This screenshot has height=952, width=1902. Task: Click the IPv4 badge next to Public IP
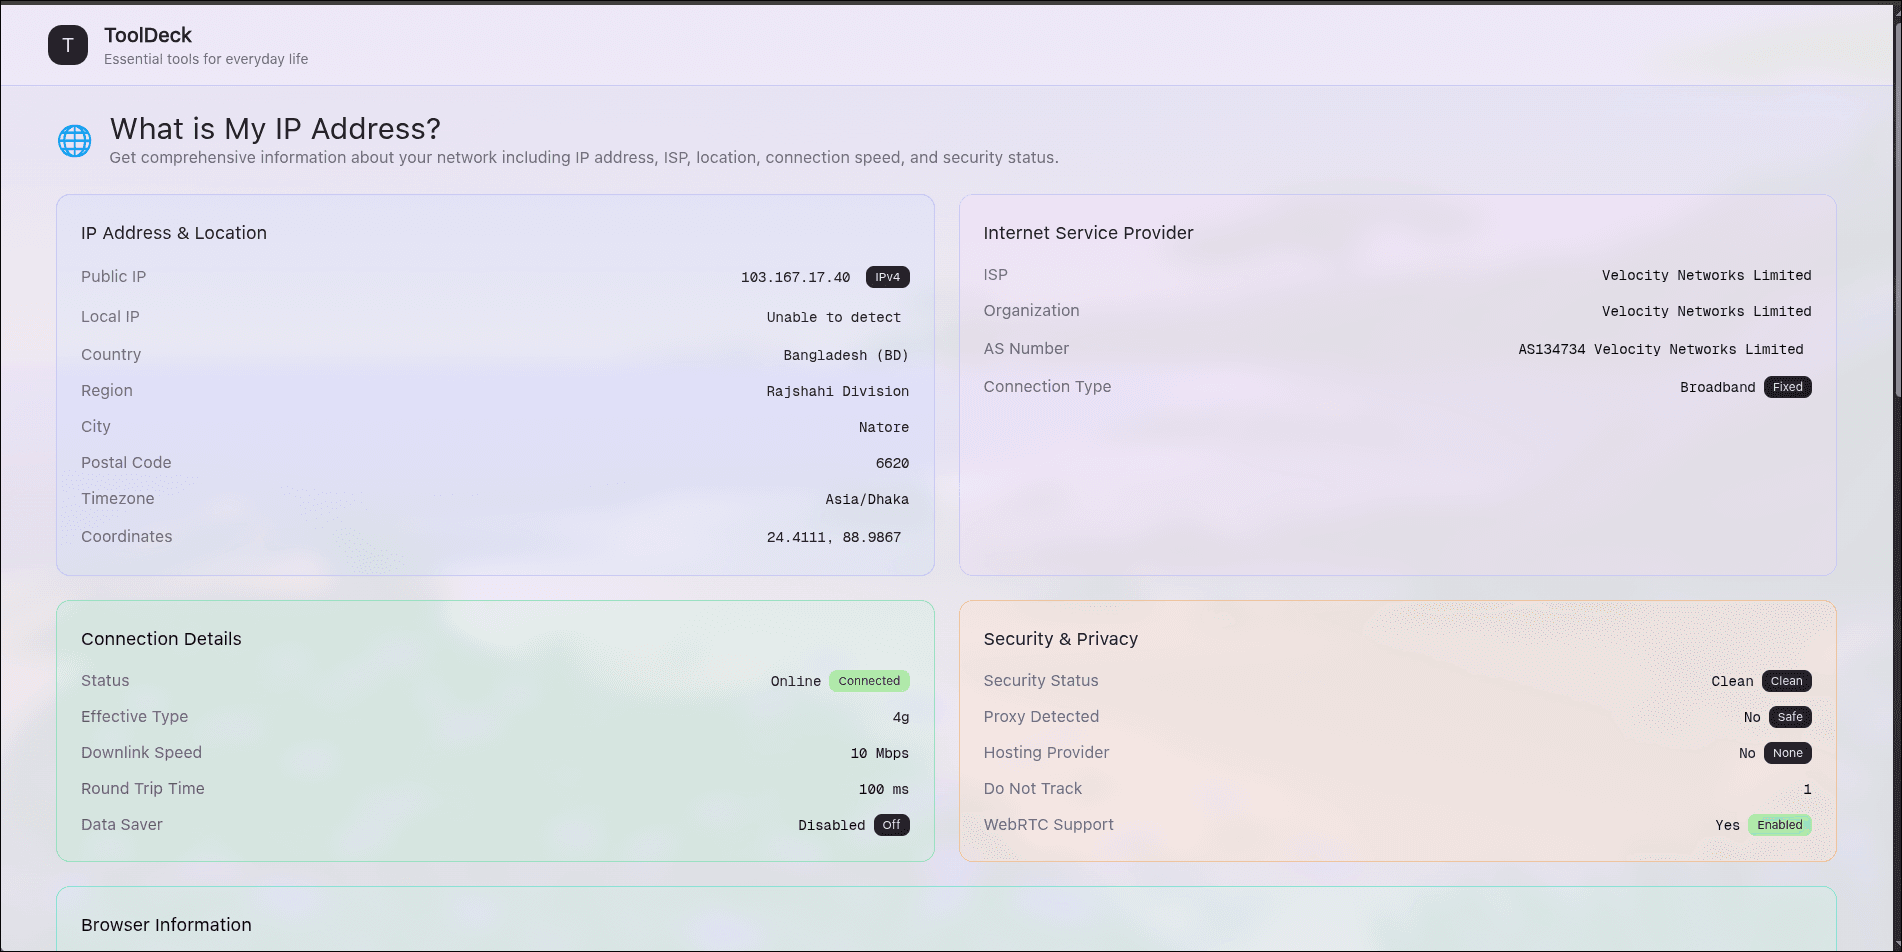pos(887,277)
